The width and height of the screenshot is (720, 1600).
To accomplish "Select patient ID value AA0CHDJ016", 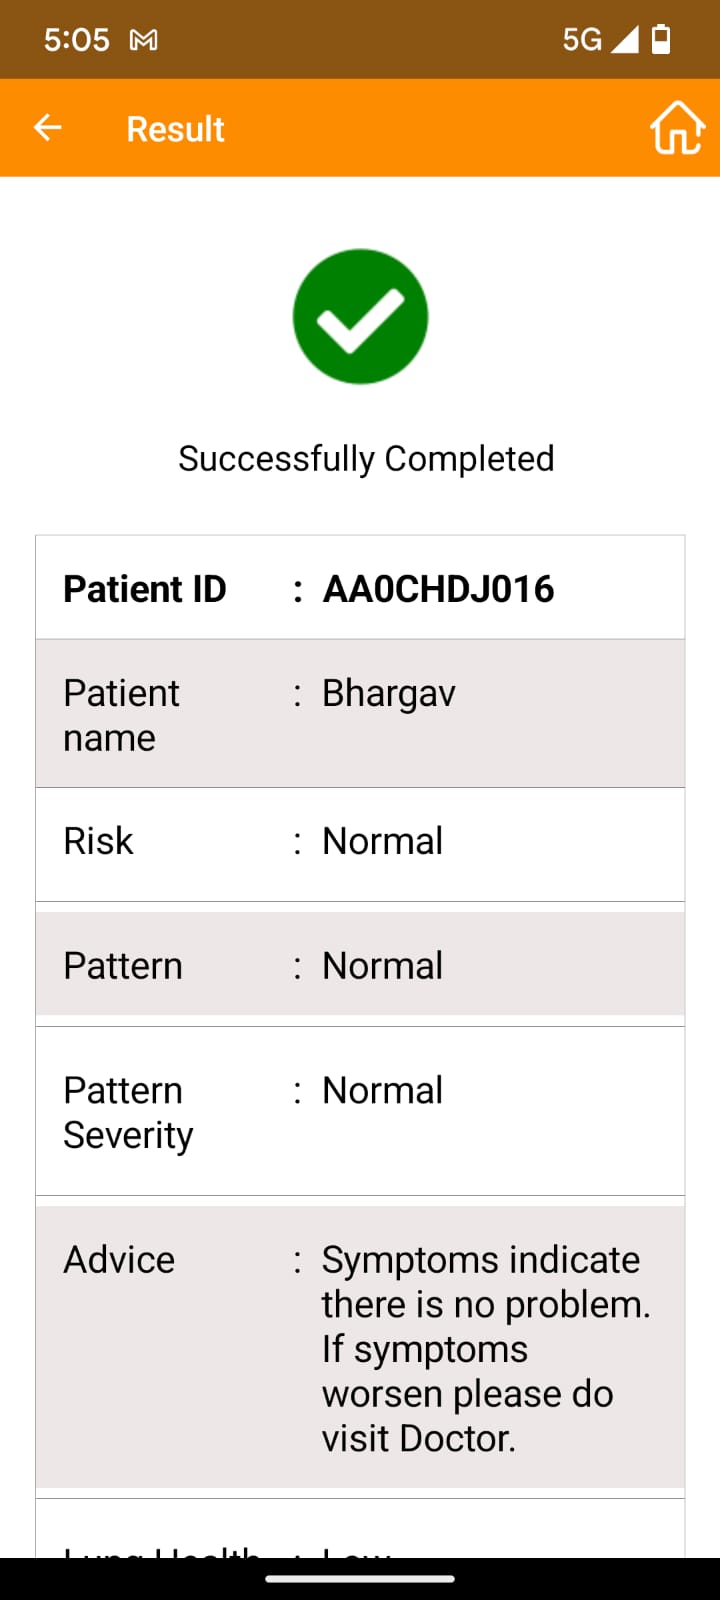I will (438, 589).
